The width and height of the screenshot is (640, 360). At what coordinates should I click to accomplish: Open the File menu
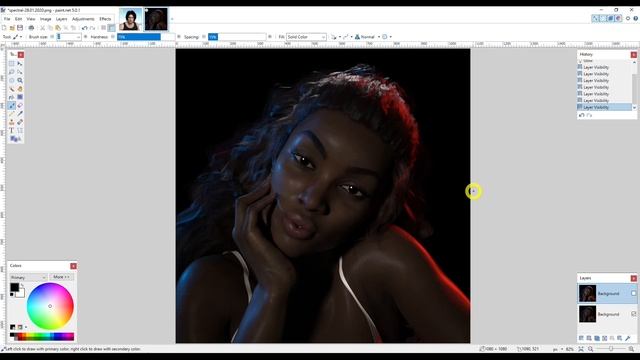(x=7, y=19)
